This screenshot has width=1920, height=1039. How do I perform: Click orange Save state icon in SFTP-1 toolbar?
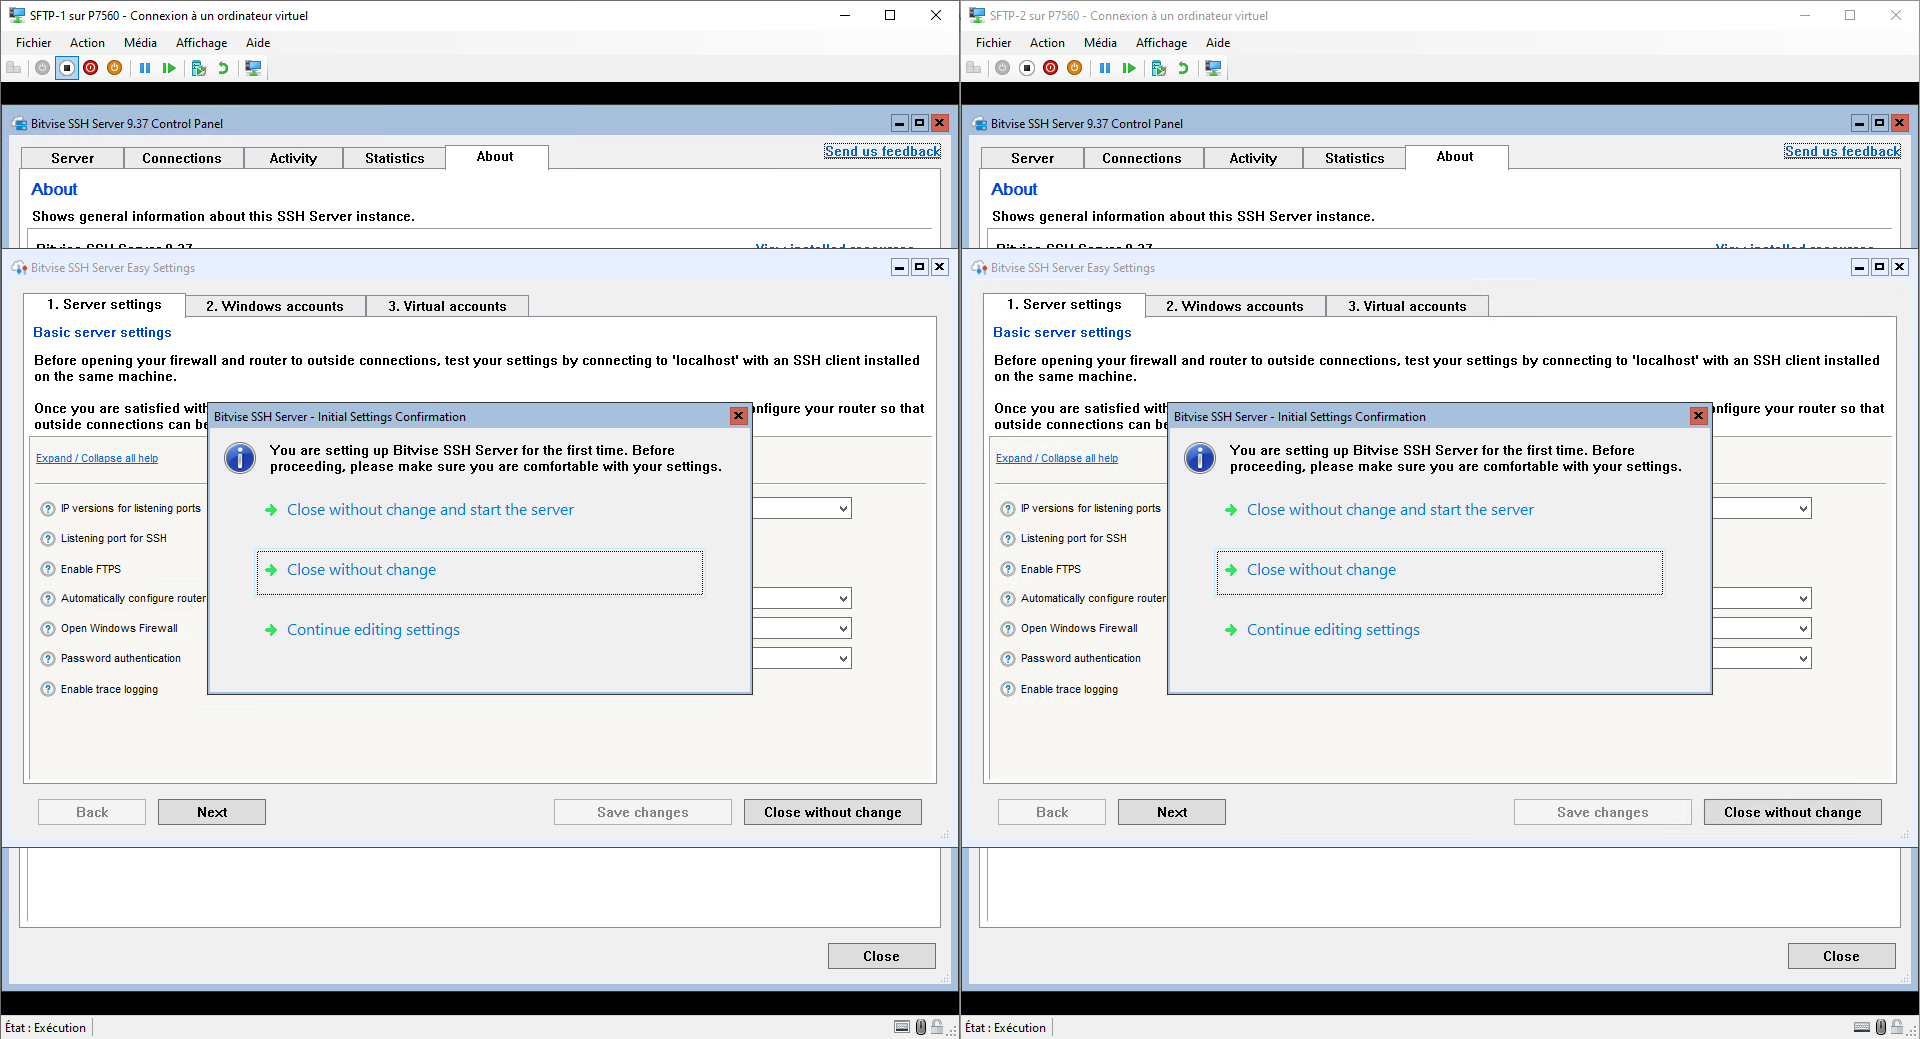coord(115,68)
